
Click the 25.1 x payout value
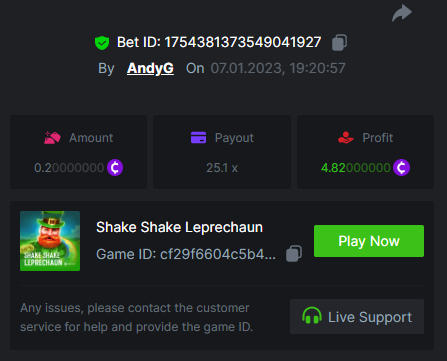(222, 168)
